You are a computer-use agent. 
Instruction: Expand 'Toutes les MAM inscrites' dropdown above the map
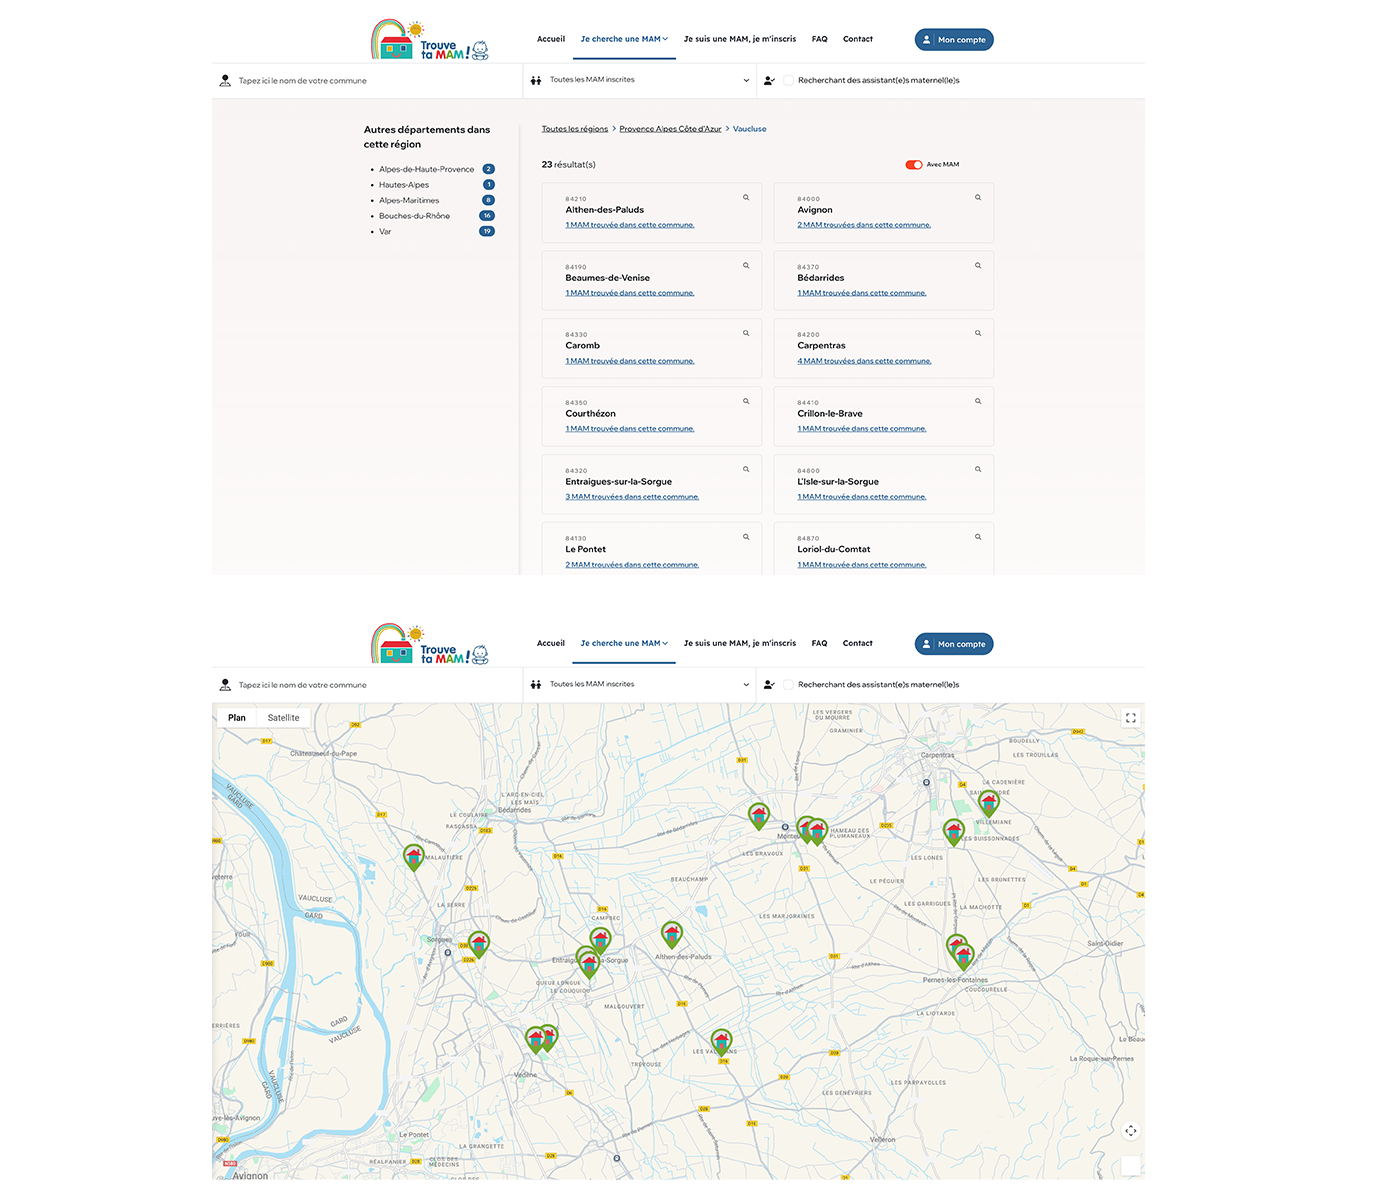point(640,685)
